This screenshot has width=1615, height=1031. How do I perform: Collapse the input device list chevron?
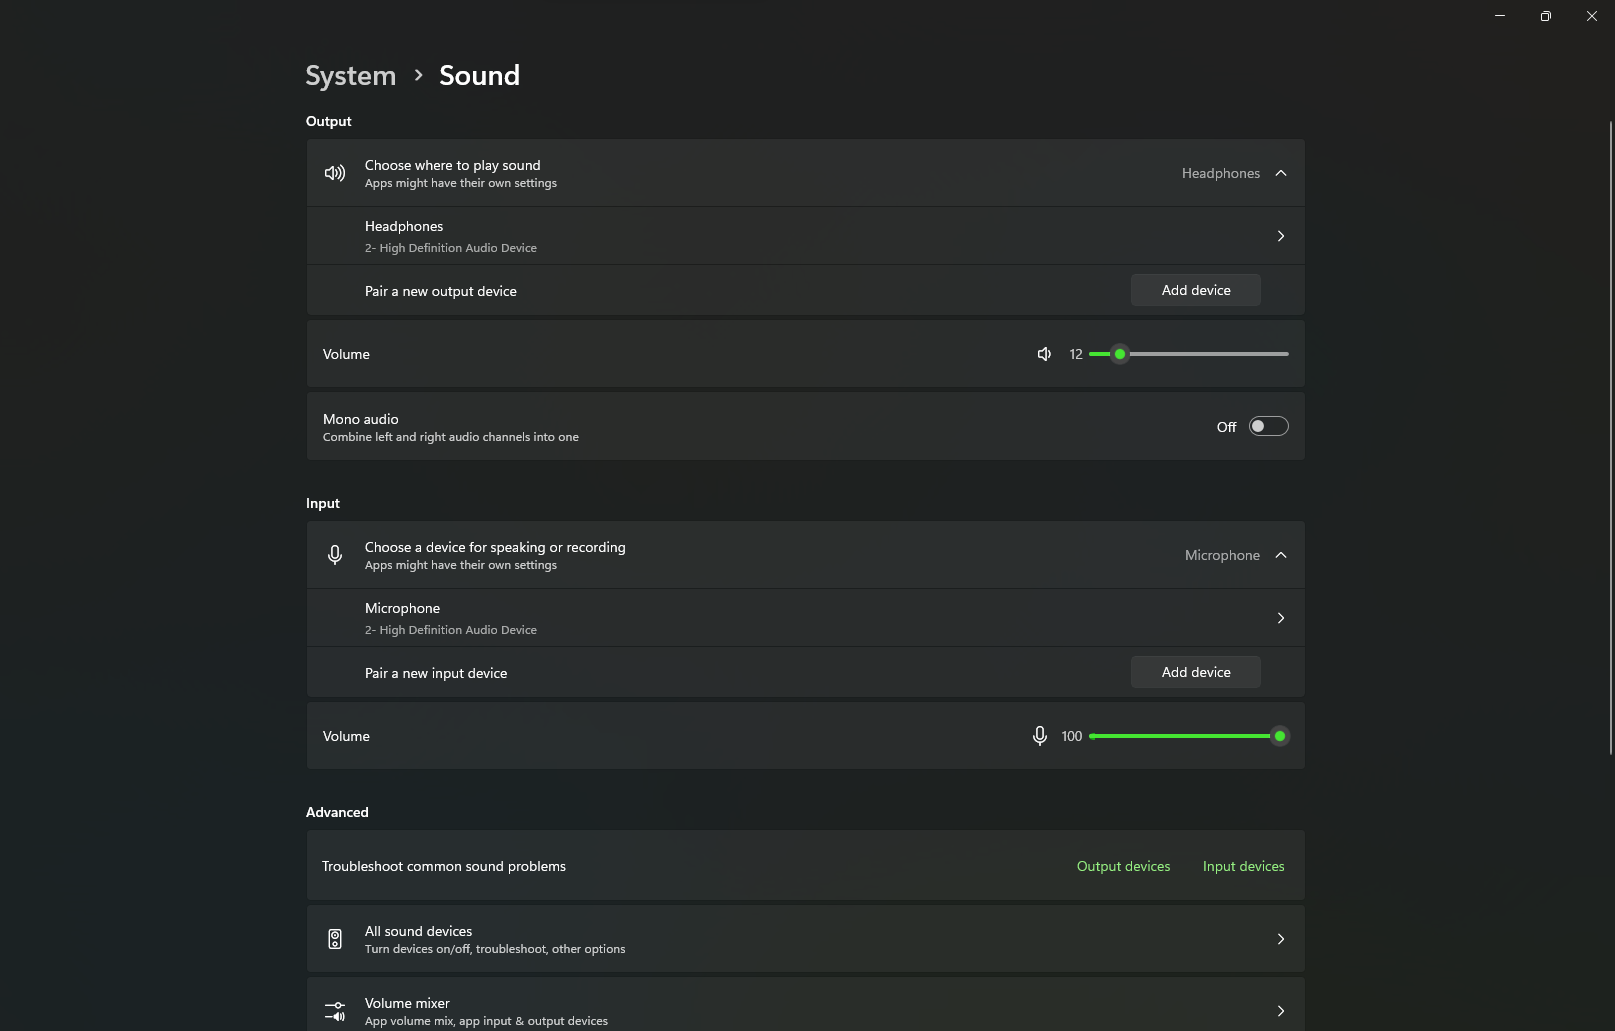[x=1280, y=555]
